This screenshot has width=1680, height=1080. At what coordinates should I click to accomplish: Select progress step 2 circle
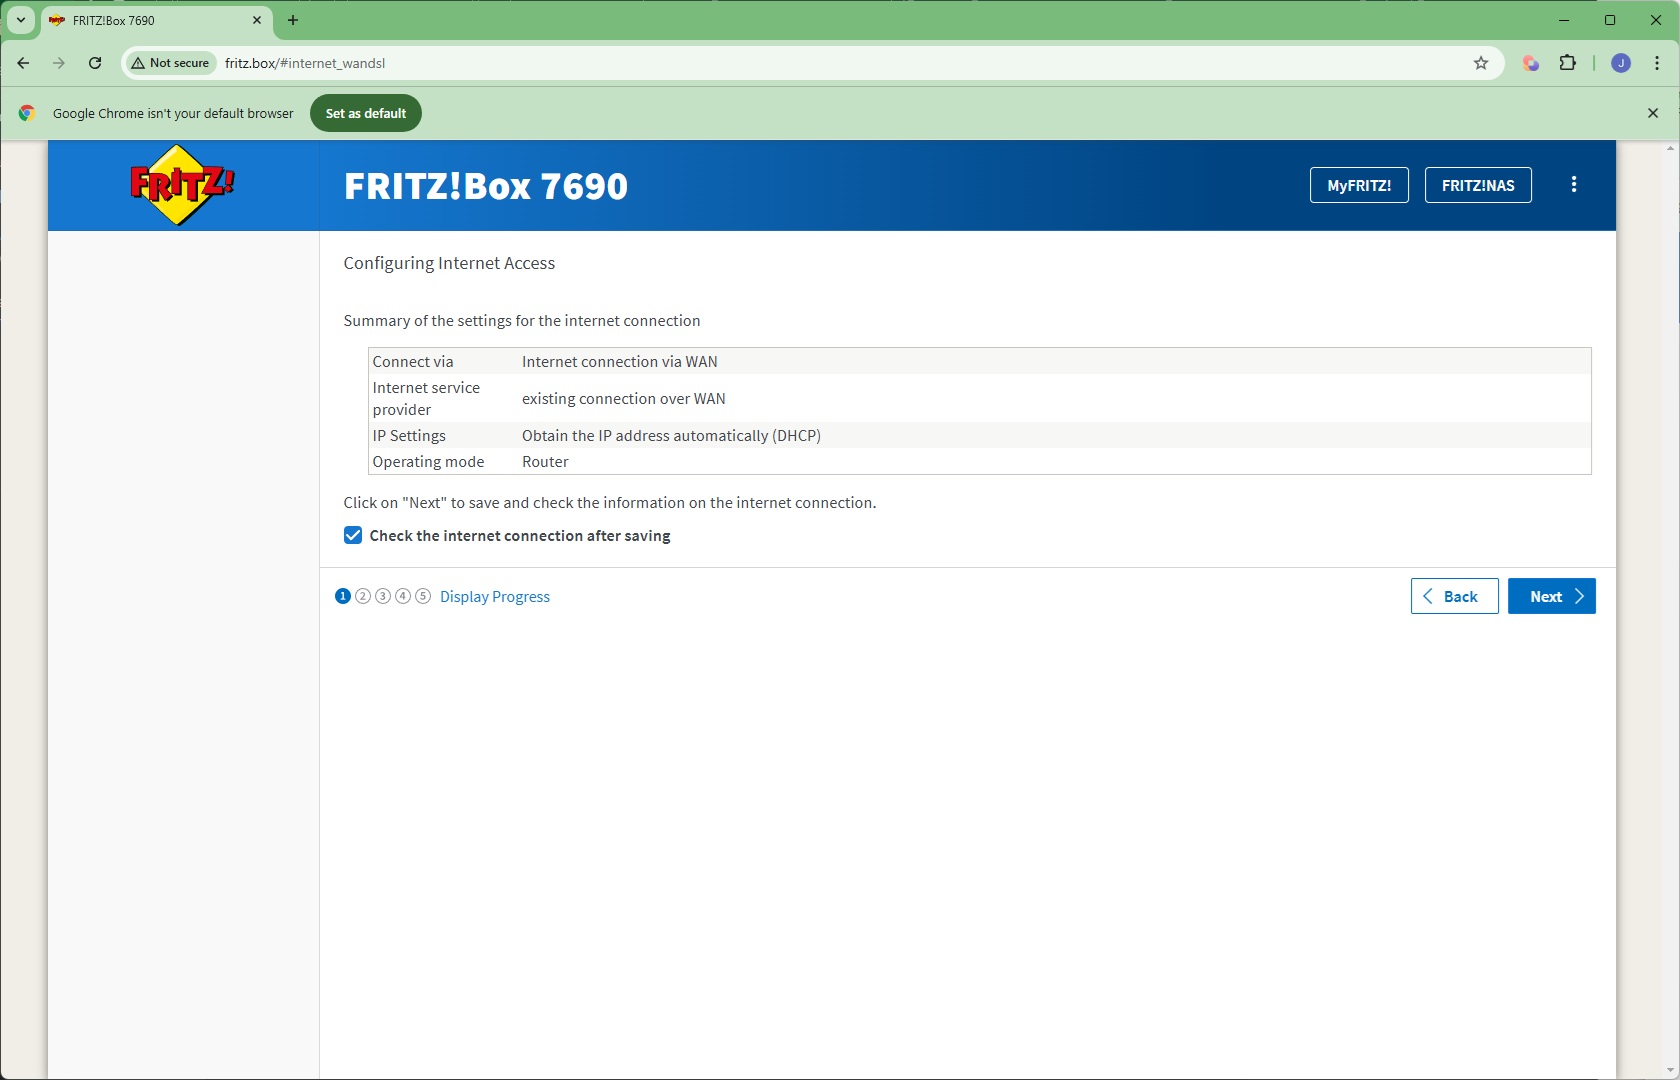click(x=363, y=596)
